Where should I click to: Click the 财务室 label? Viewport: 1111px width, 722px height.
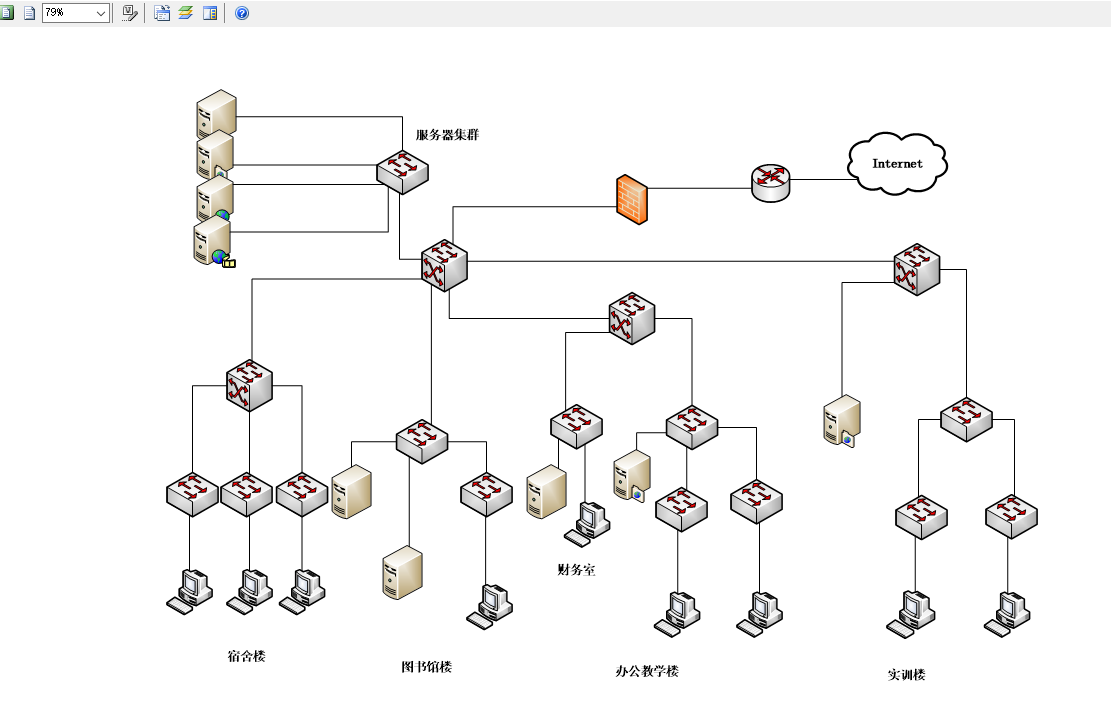coord(576,570)
